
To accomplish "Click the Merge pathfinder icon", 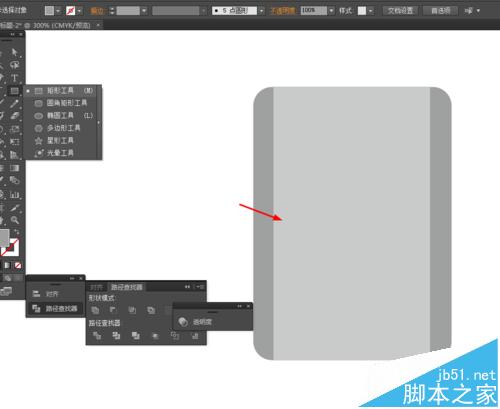I will coord(136,336).
